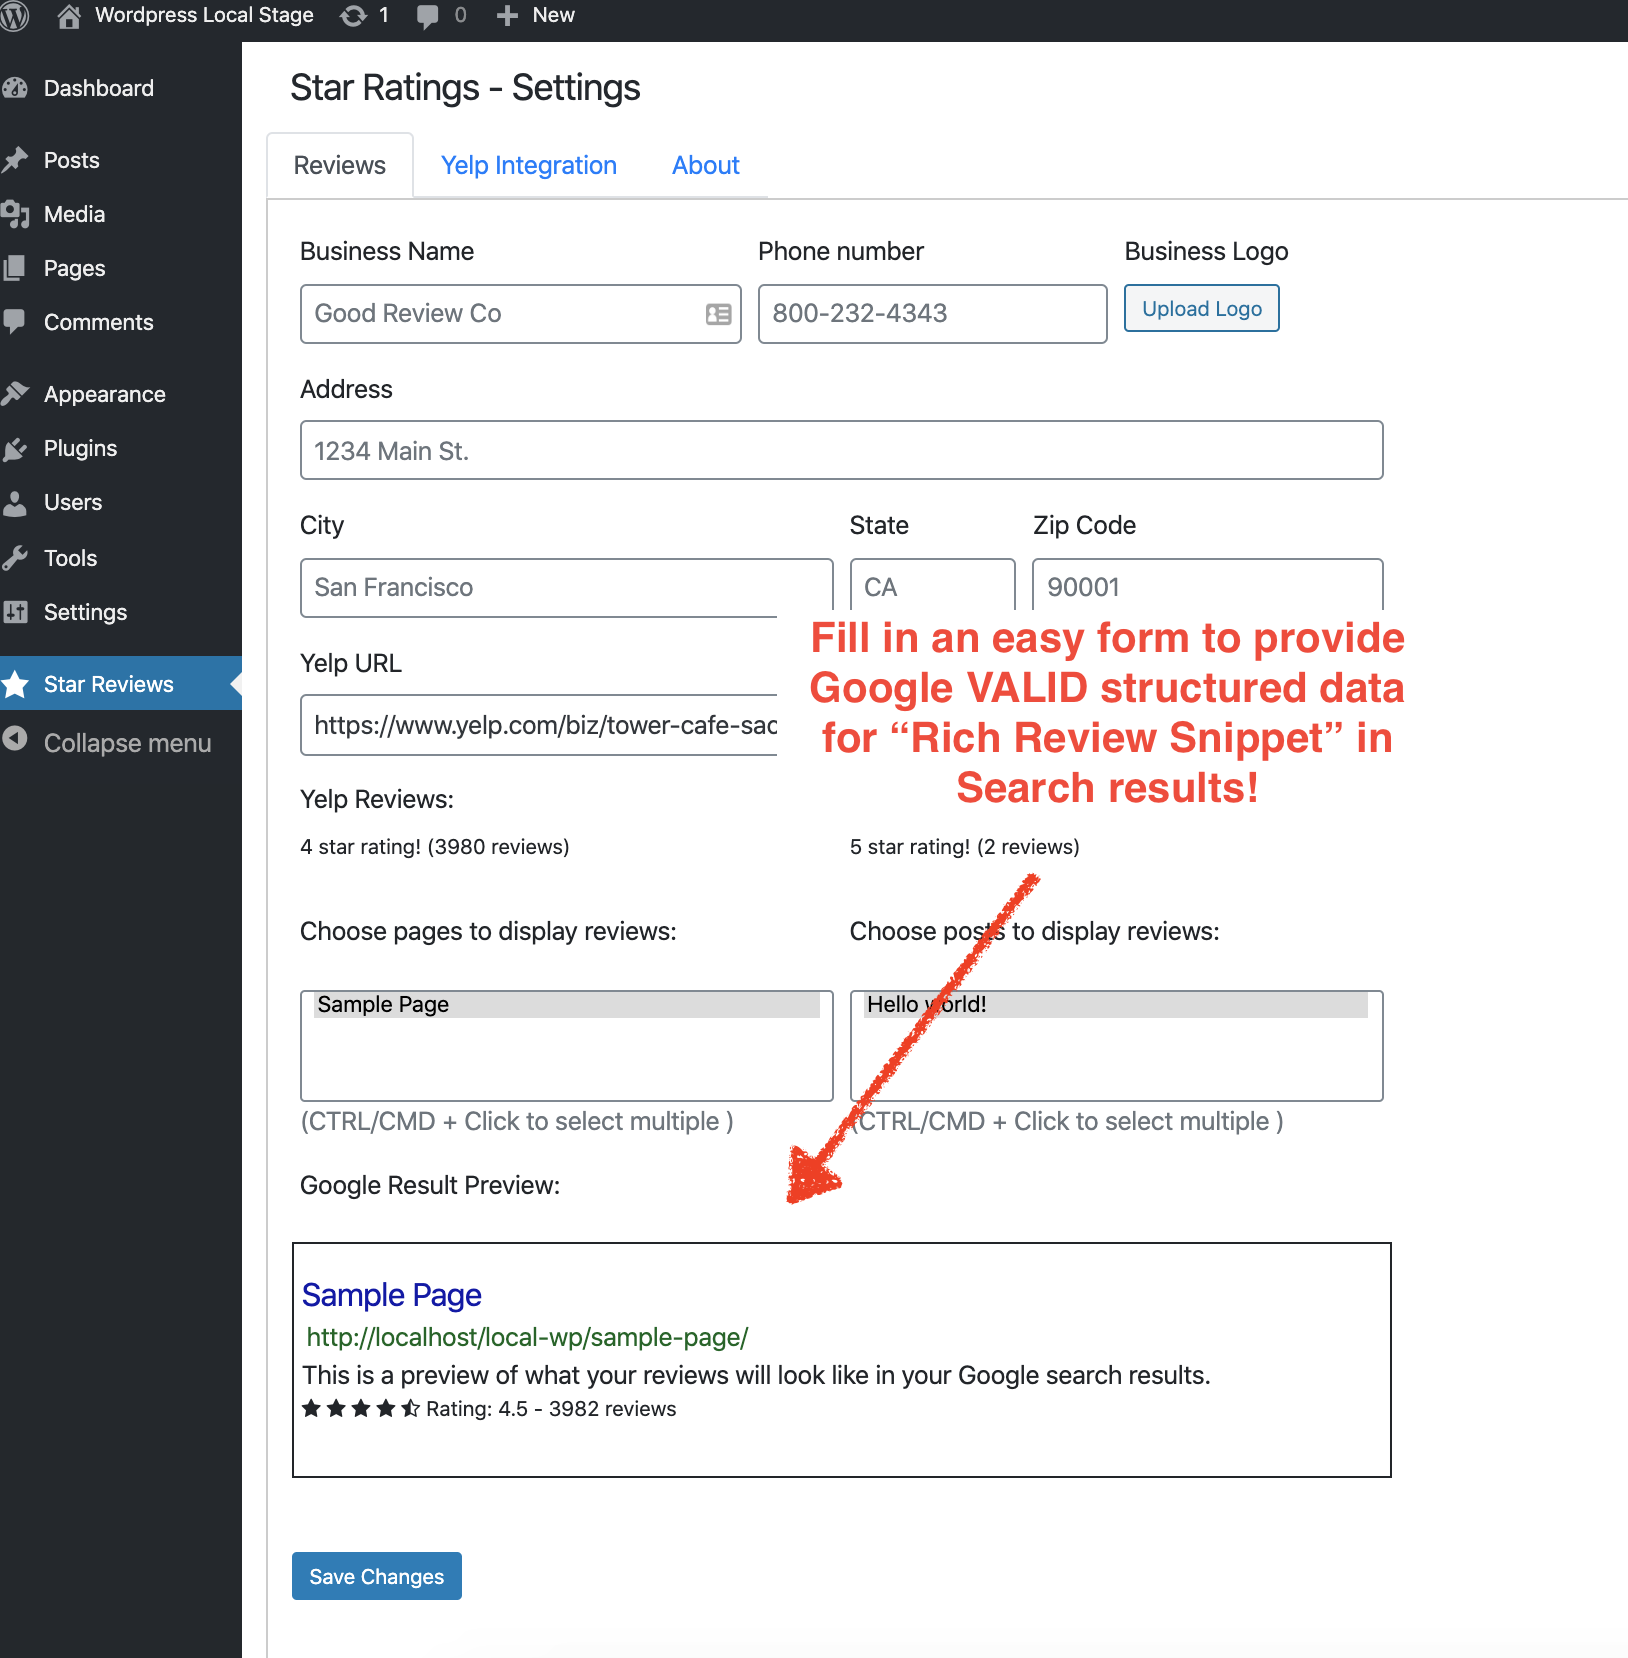
Task: Switch to the Yelp Integration tab
Action: click(x=529, y=166)
